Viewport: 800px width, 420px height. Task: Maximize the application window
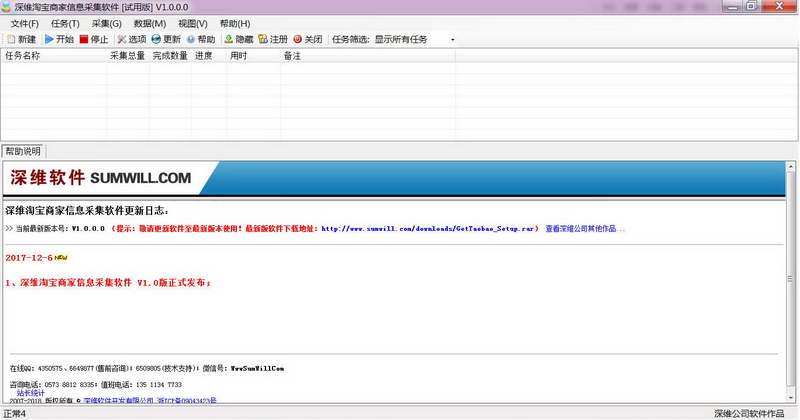752,7
